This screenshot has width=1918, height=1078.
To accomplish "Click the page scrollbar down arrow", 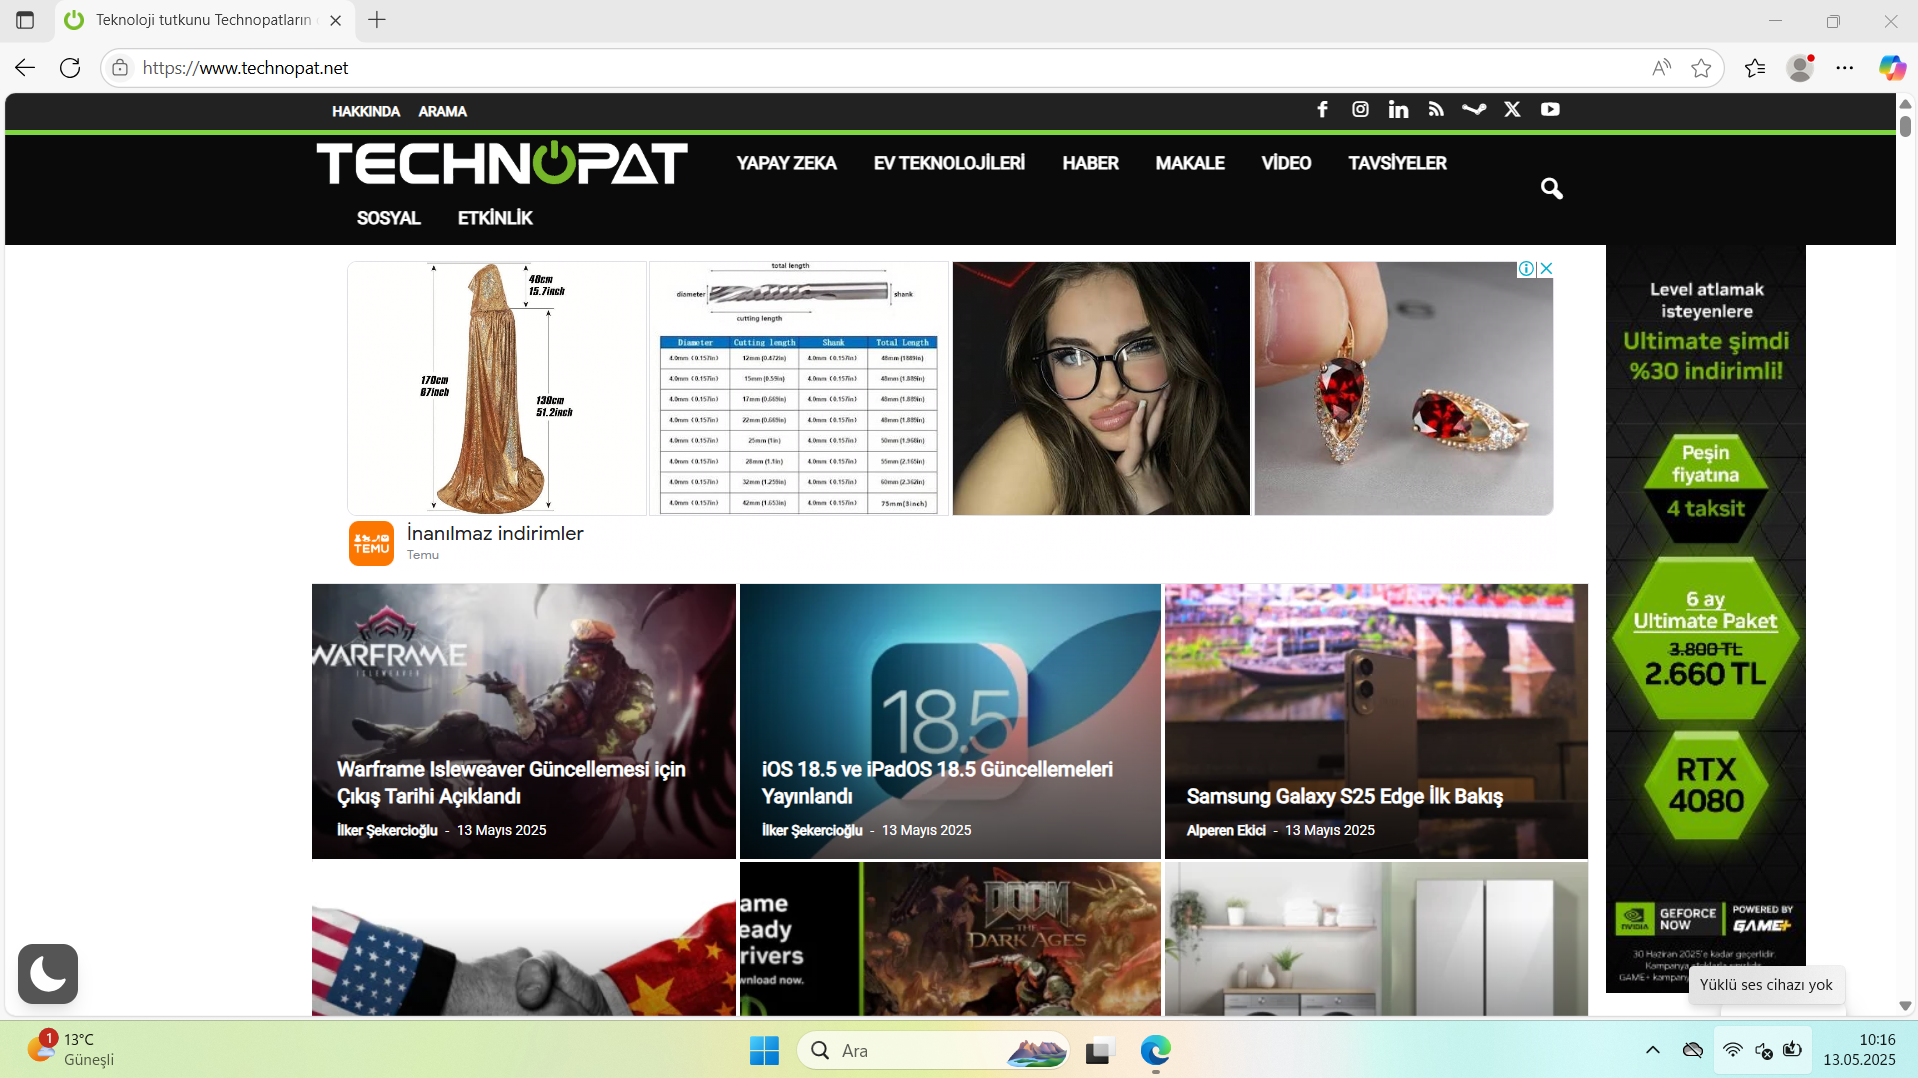I will coord(1905,1005).
